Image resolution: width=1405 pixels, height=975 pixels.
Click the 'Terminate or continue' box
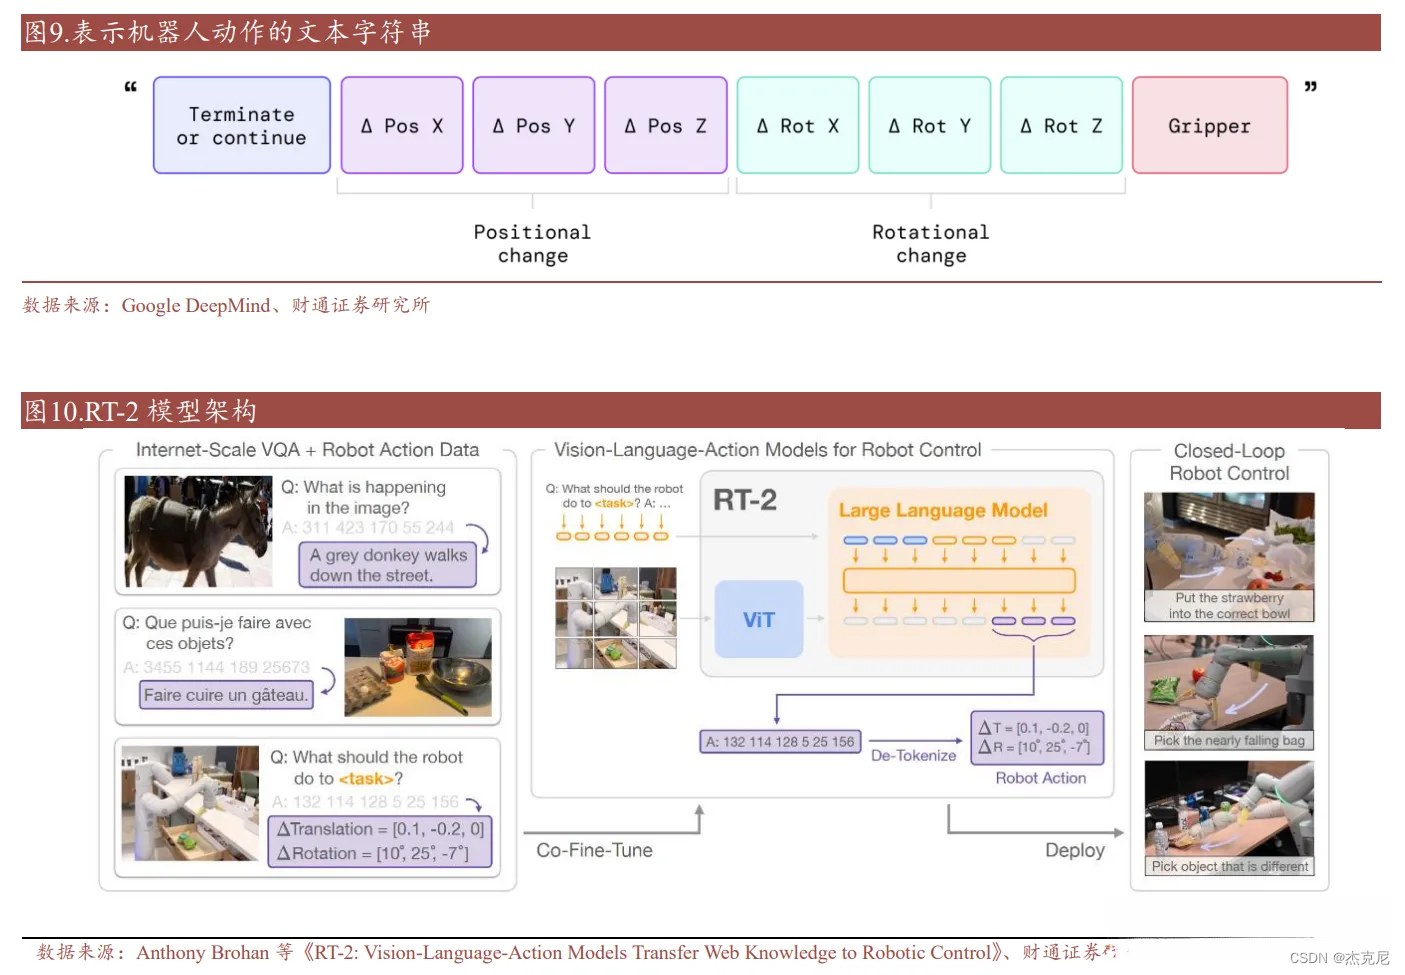click(x=242, y=125)
